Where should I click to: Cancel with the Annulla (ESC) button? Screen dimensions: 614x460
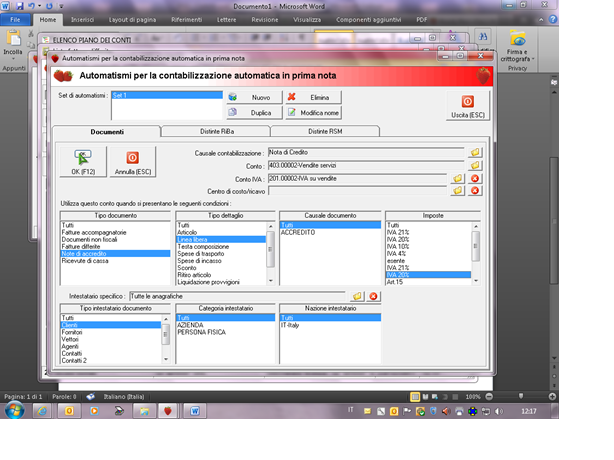(133, 162)
